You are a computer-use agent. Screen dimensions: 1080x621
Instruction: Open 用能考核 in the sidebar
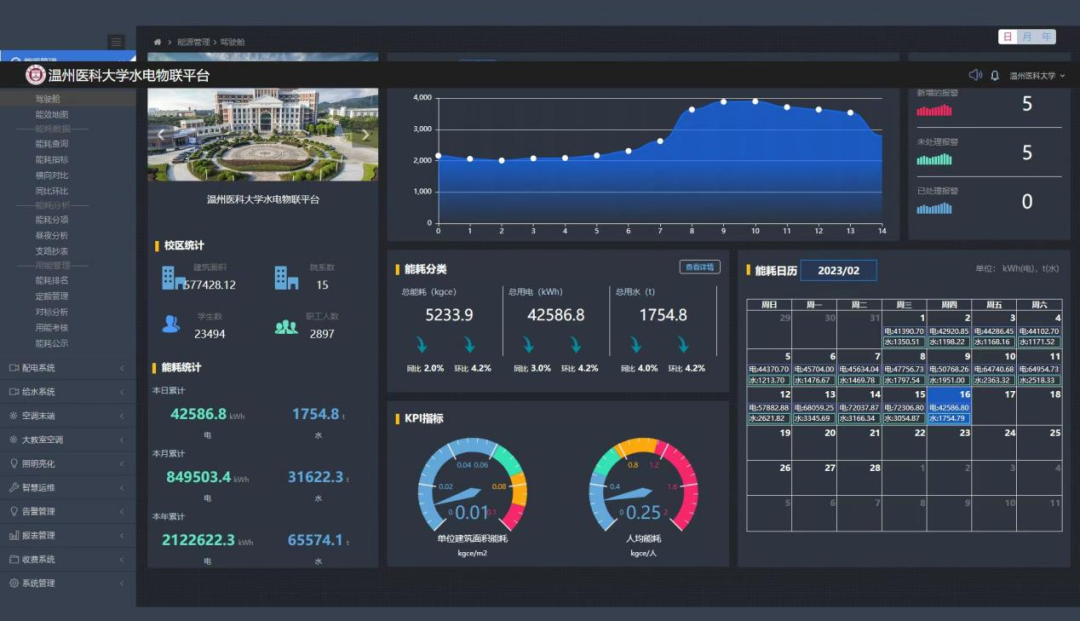[x=52, y=328]
